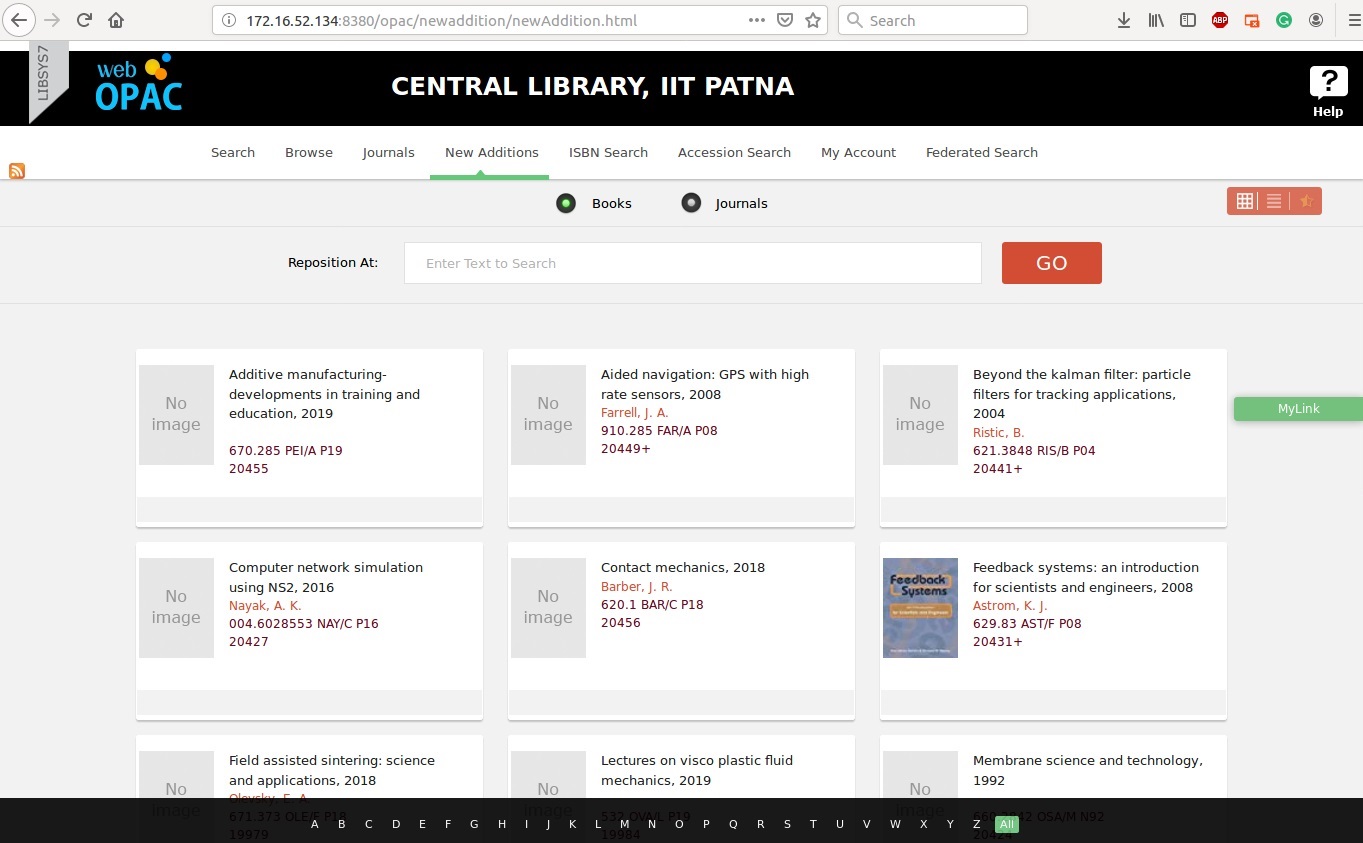The height and width of the screenshot is (843, 1363).
Task: Go back with browser back arrow
Action: pyautogui.click(x=21, y=20)
